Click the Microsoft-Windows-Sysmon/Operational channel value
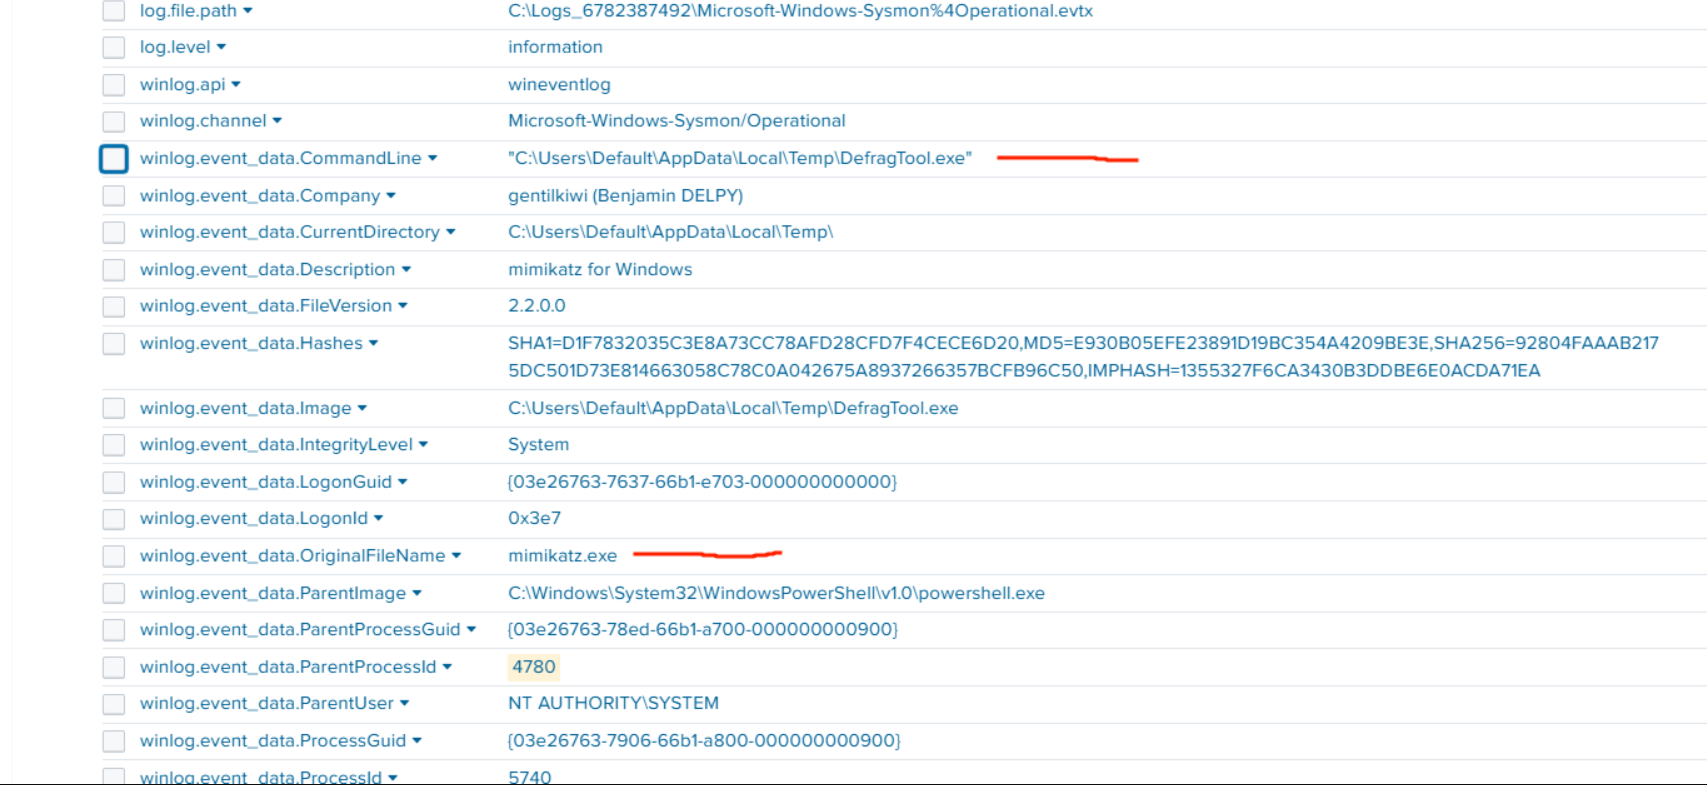This screenshot has height=785, width=1707. click(676, 121)
